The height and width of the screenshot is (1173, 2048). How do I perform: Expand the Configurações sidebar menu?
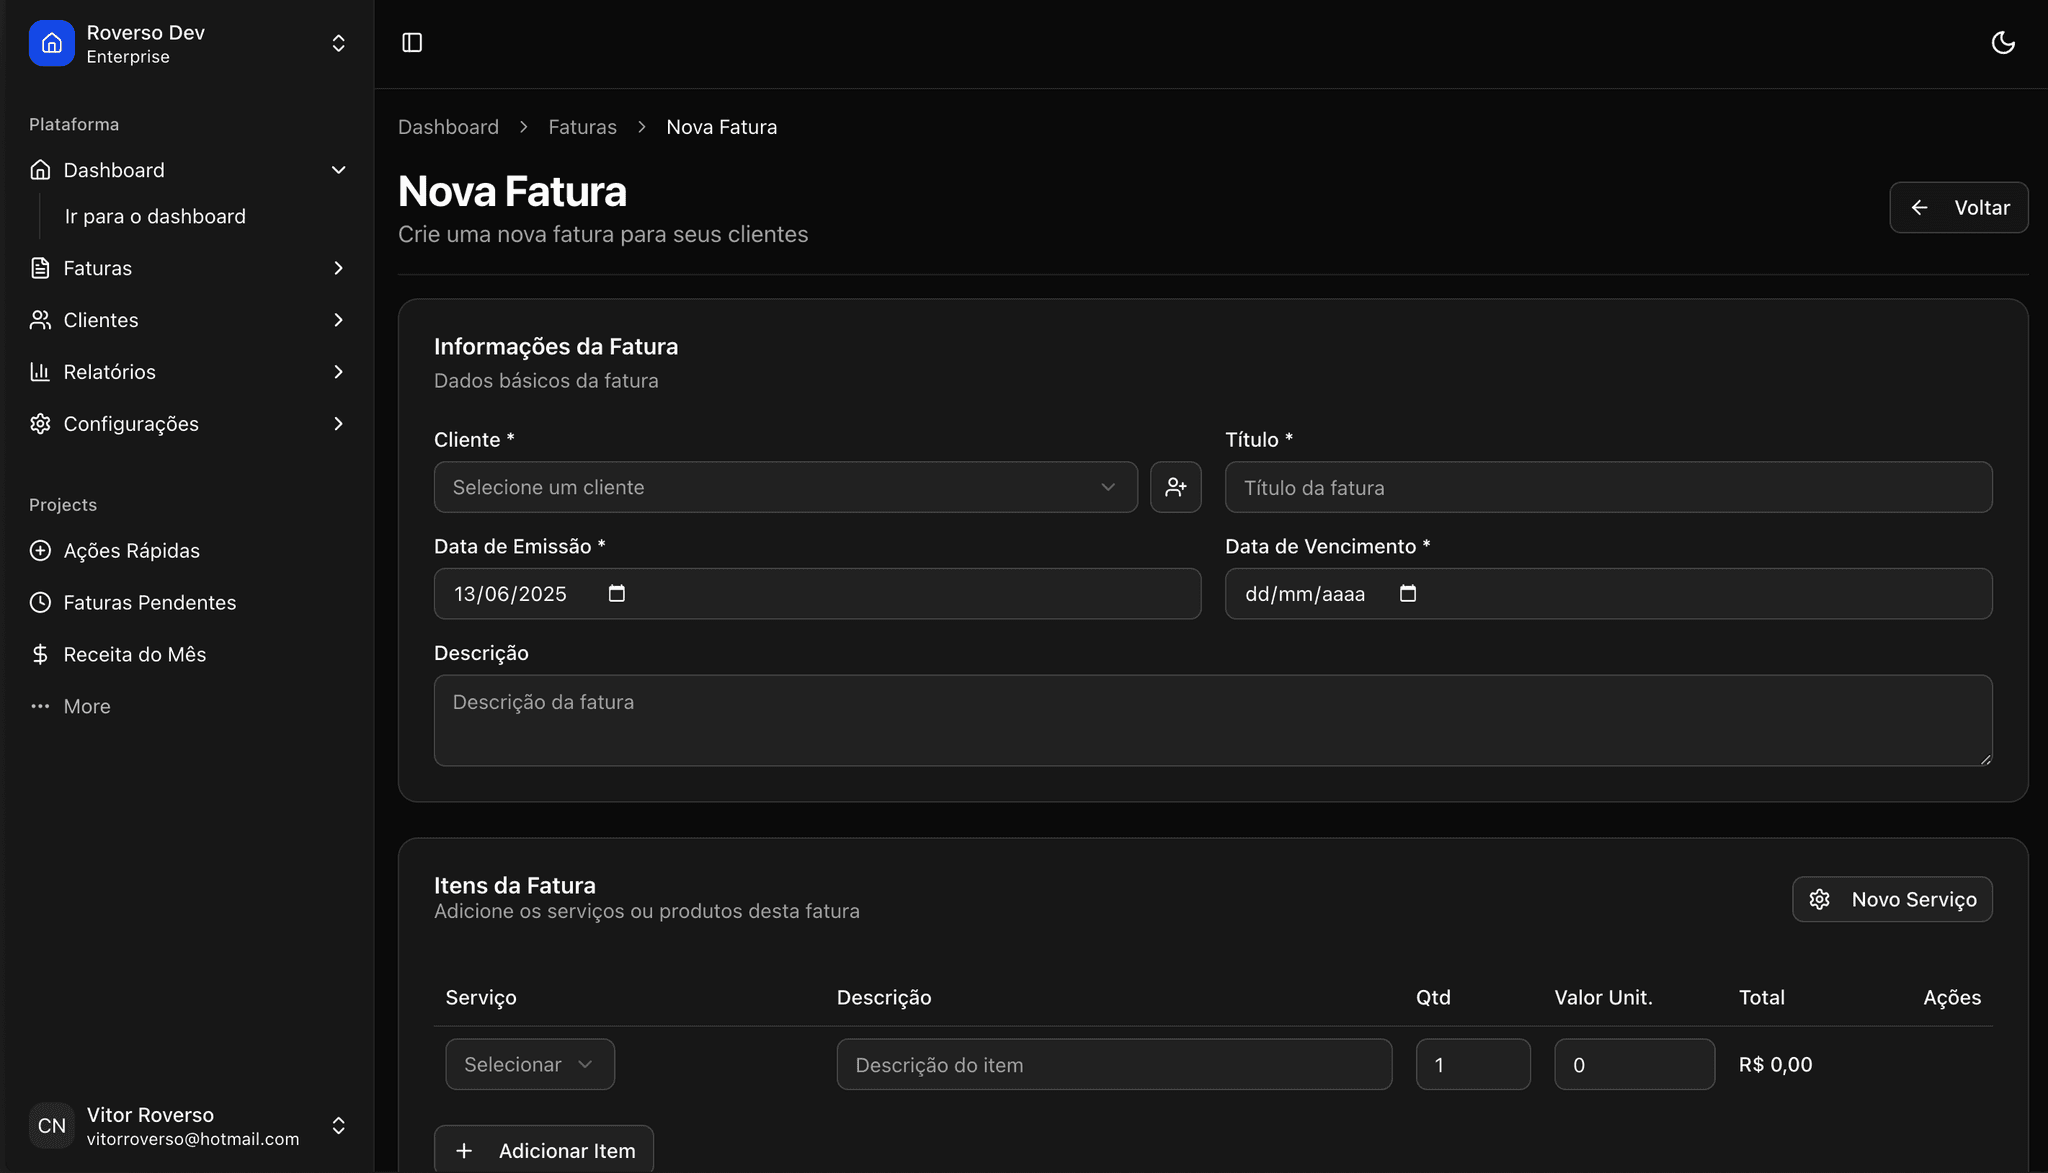coord(338,424)
